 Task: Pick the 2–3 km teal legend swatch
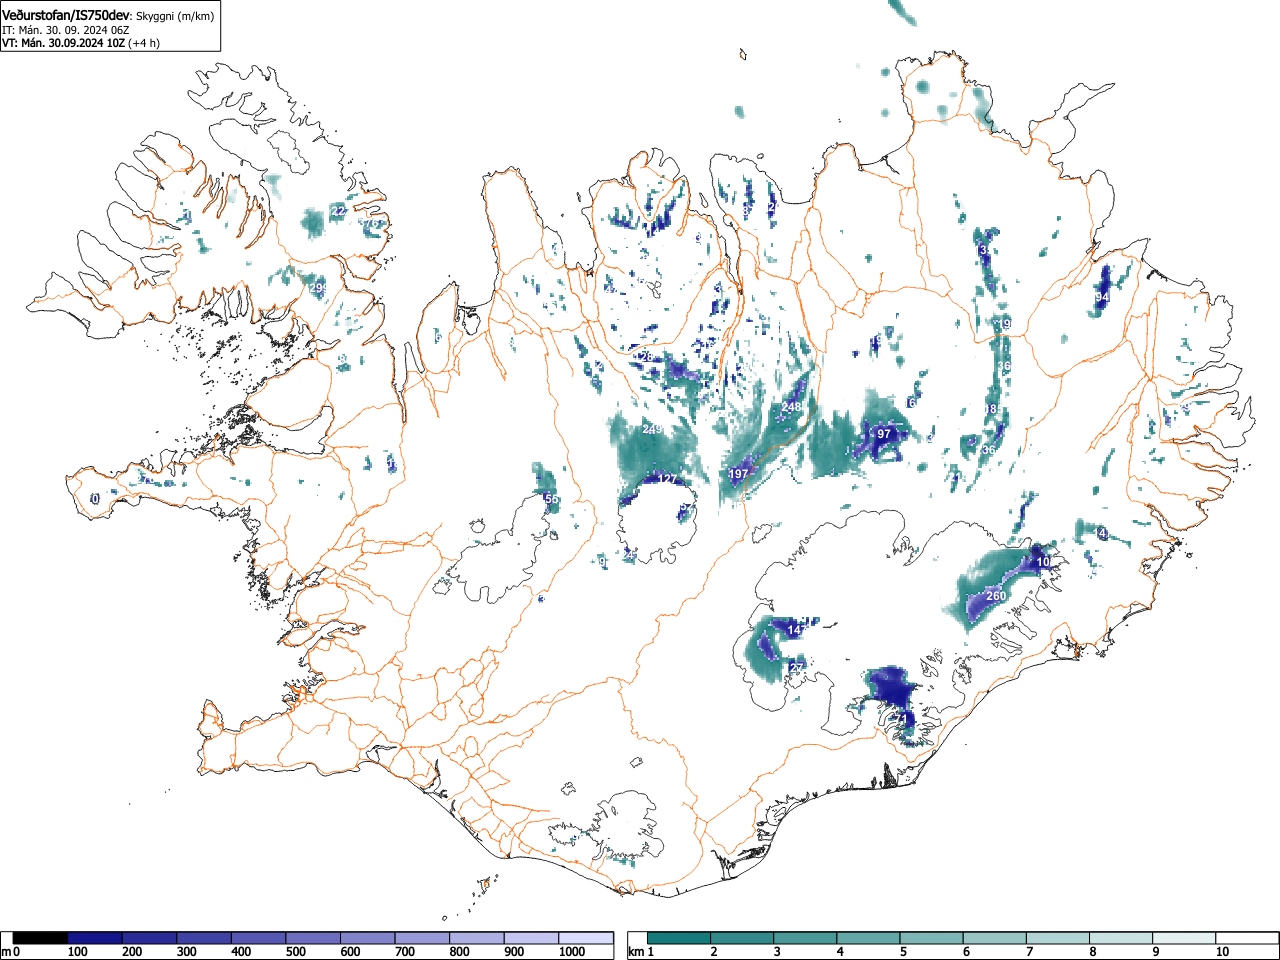(x=742, y=938)
